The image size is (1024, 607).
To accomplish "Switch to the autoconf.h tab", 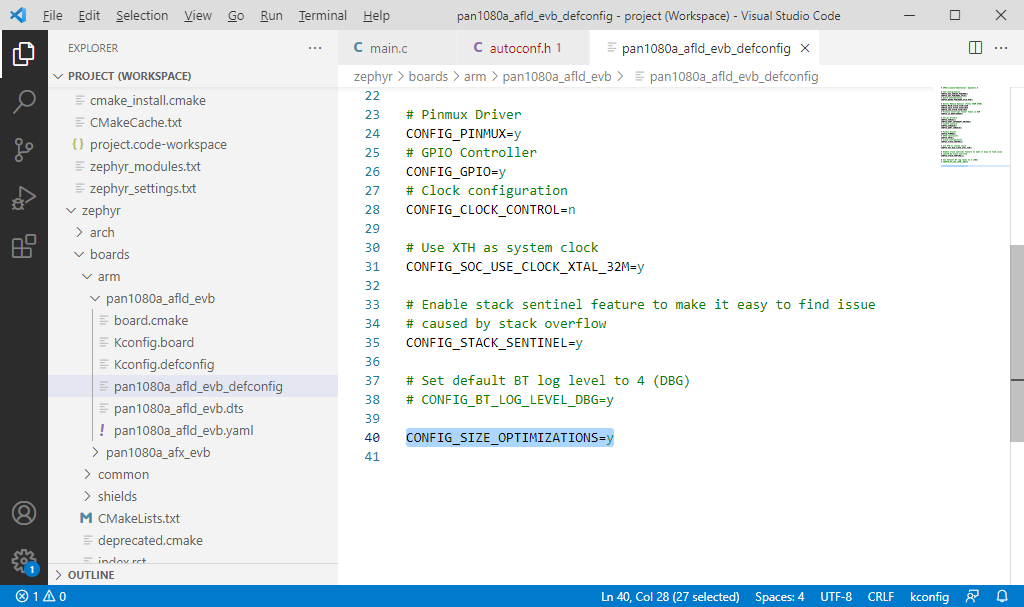I will click(523, 48).
